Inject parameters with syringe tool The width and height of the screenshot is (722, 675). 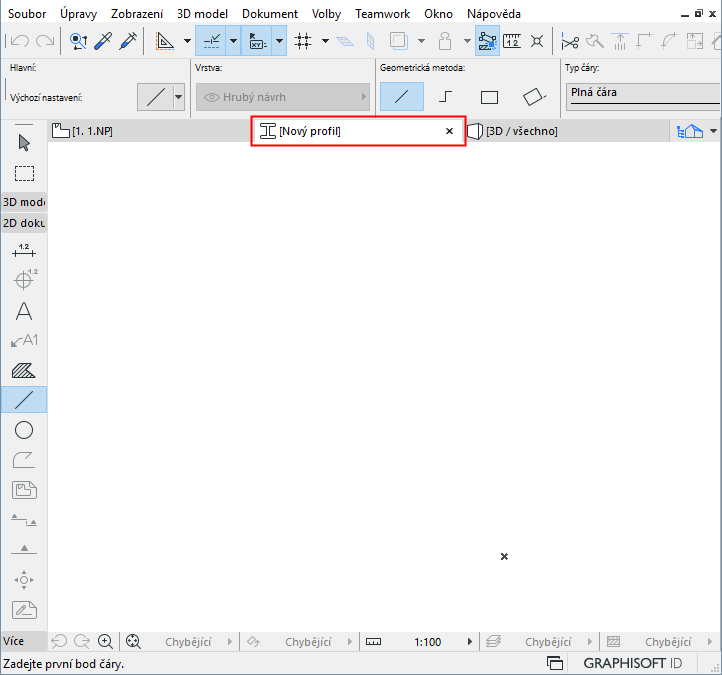click(128, 41)
